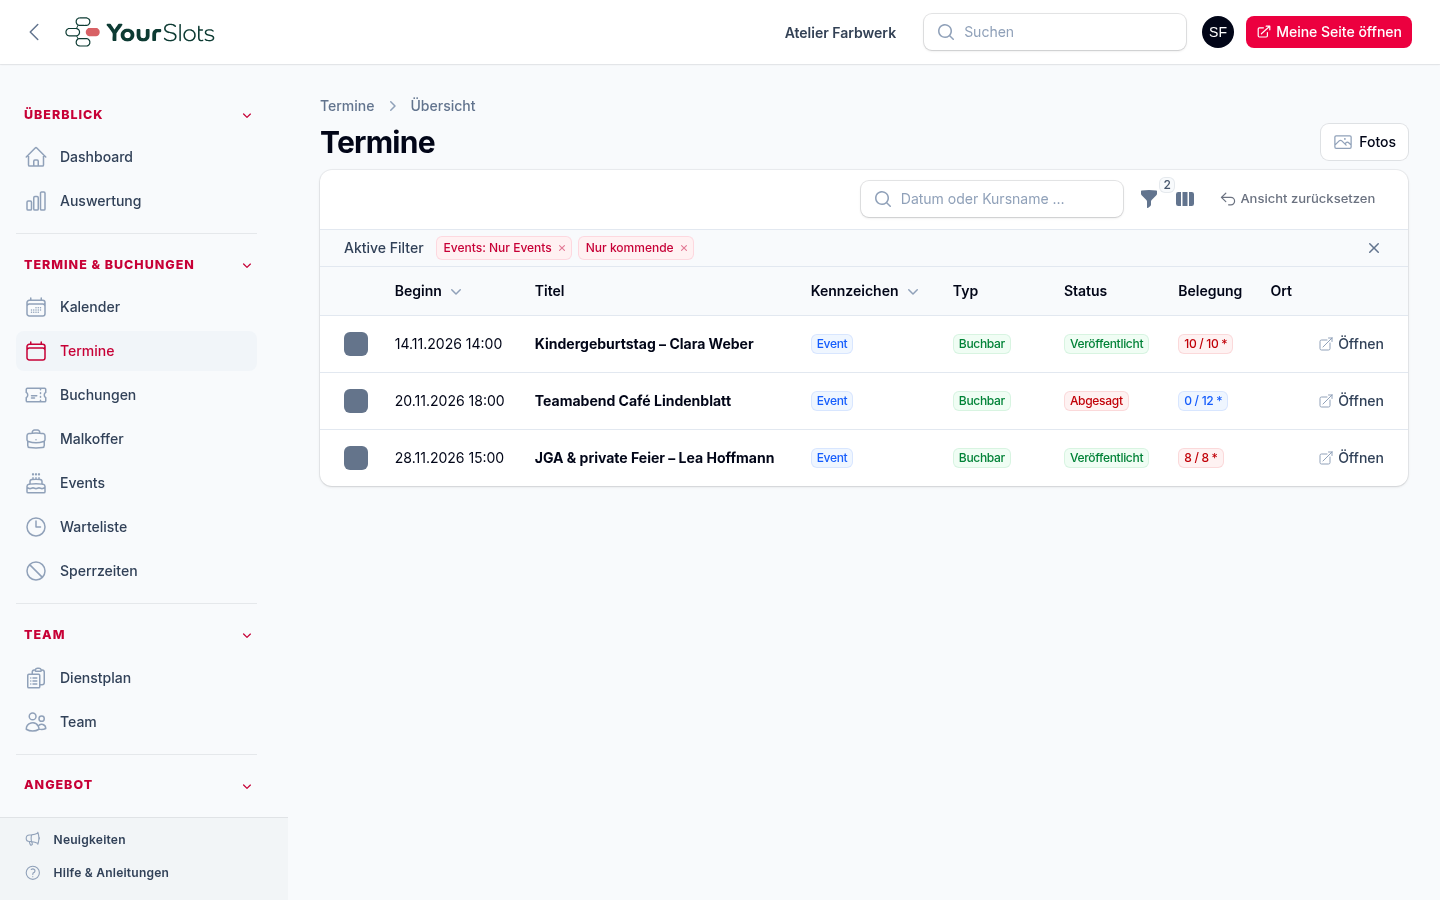Click title 'Teamabend Café Lindenblatt'

(633, 401)
